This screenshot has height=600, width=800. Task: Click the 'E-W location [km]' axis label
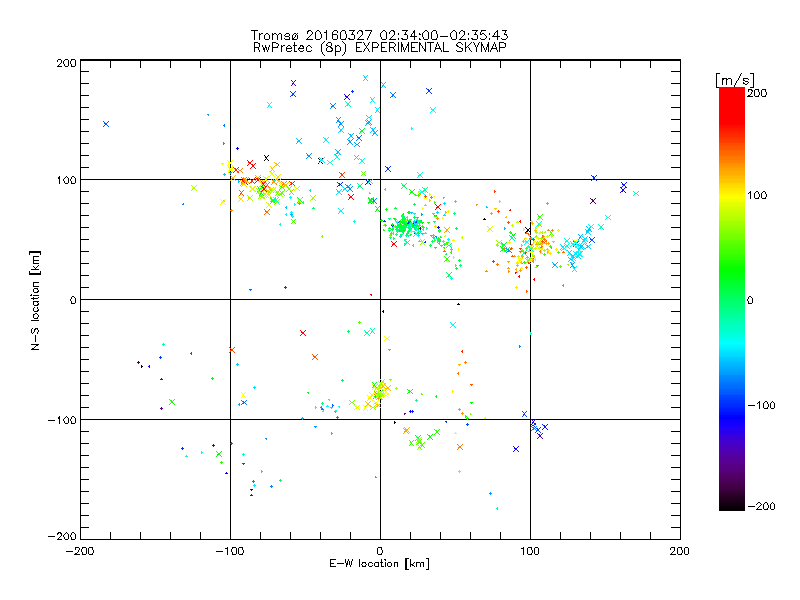coord(379,563)
